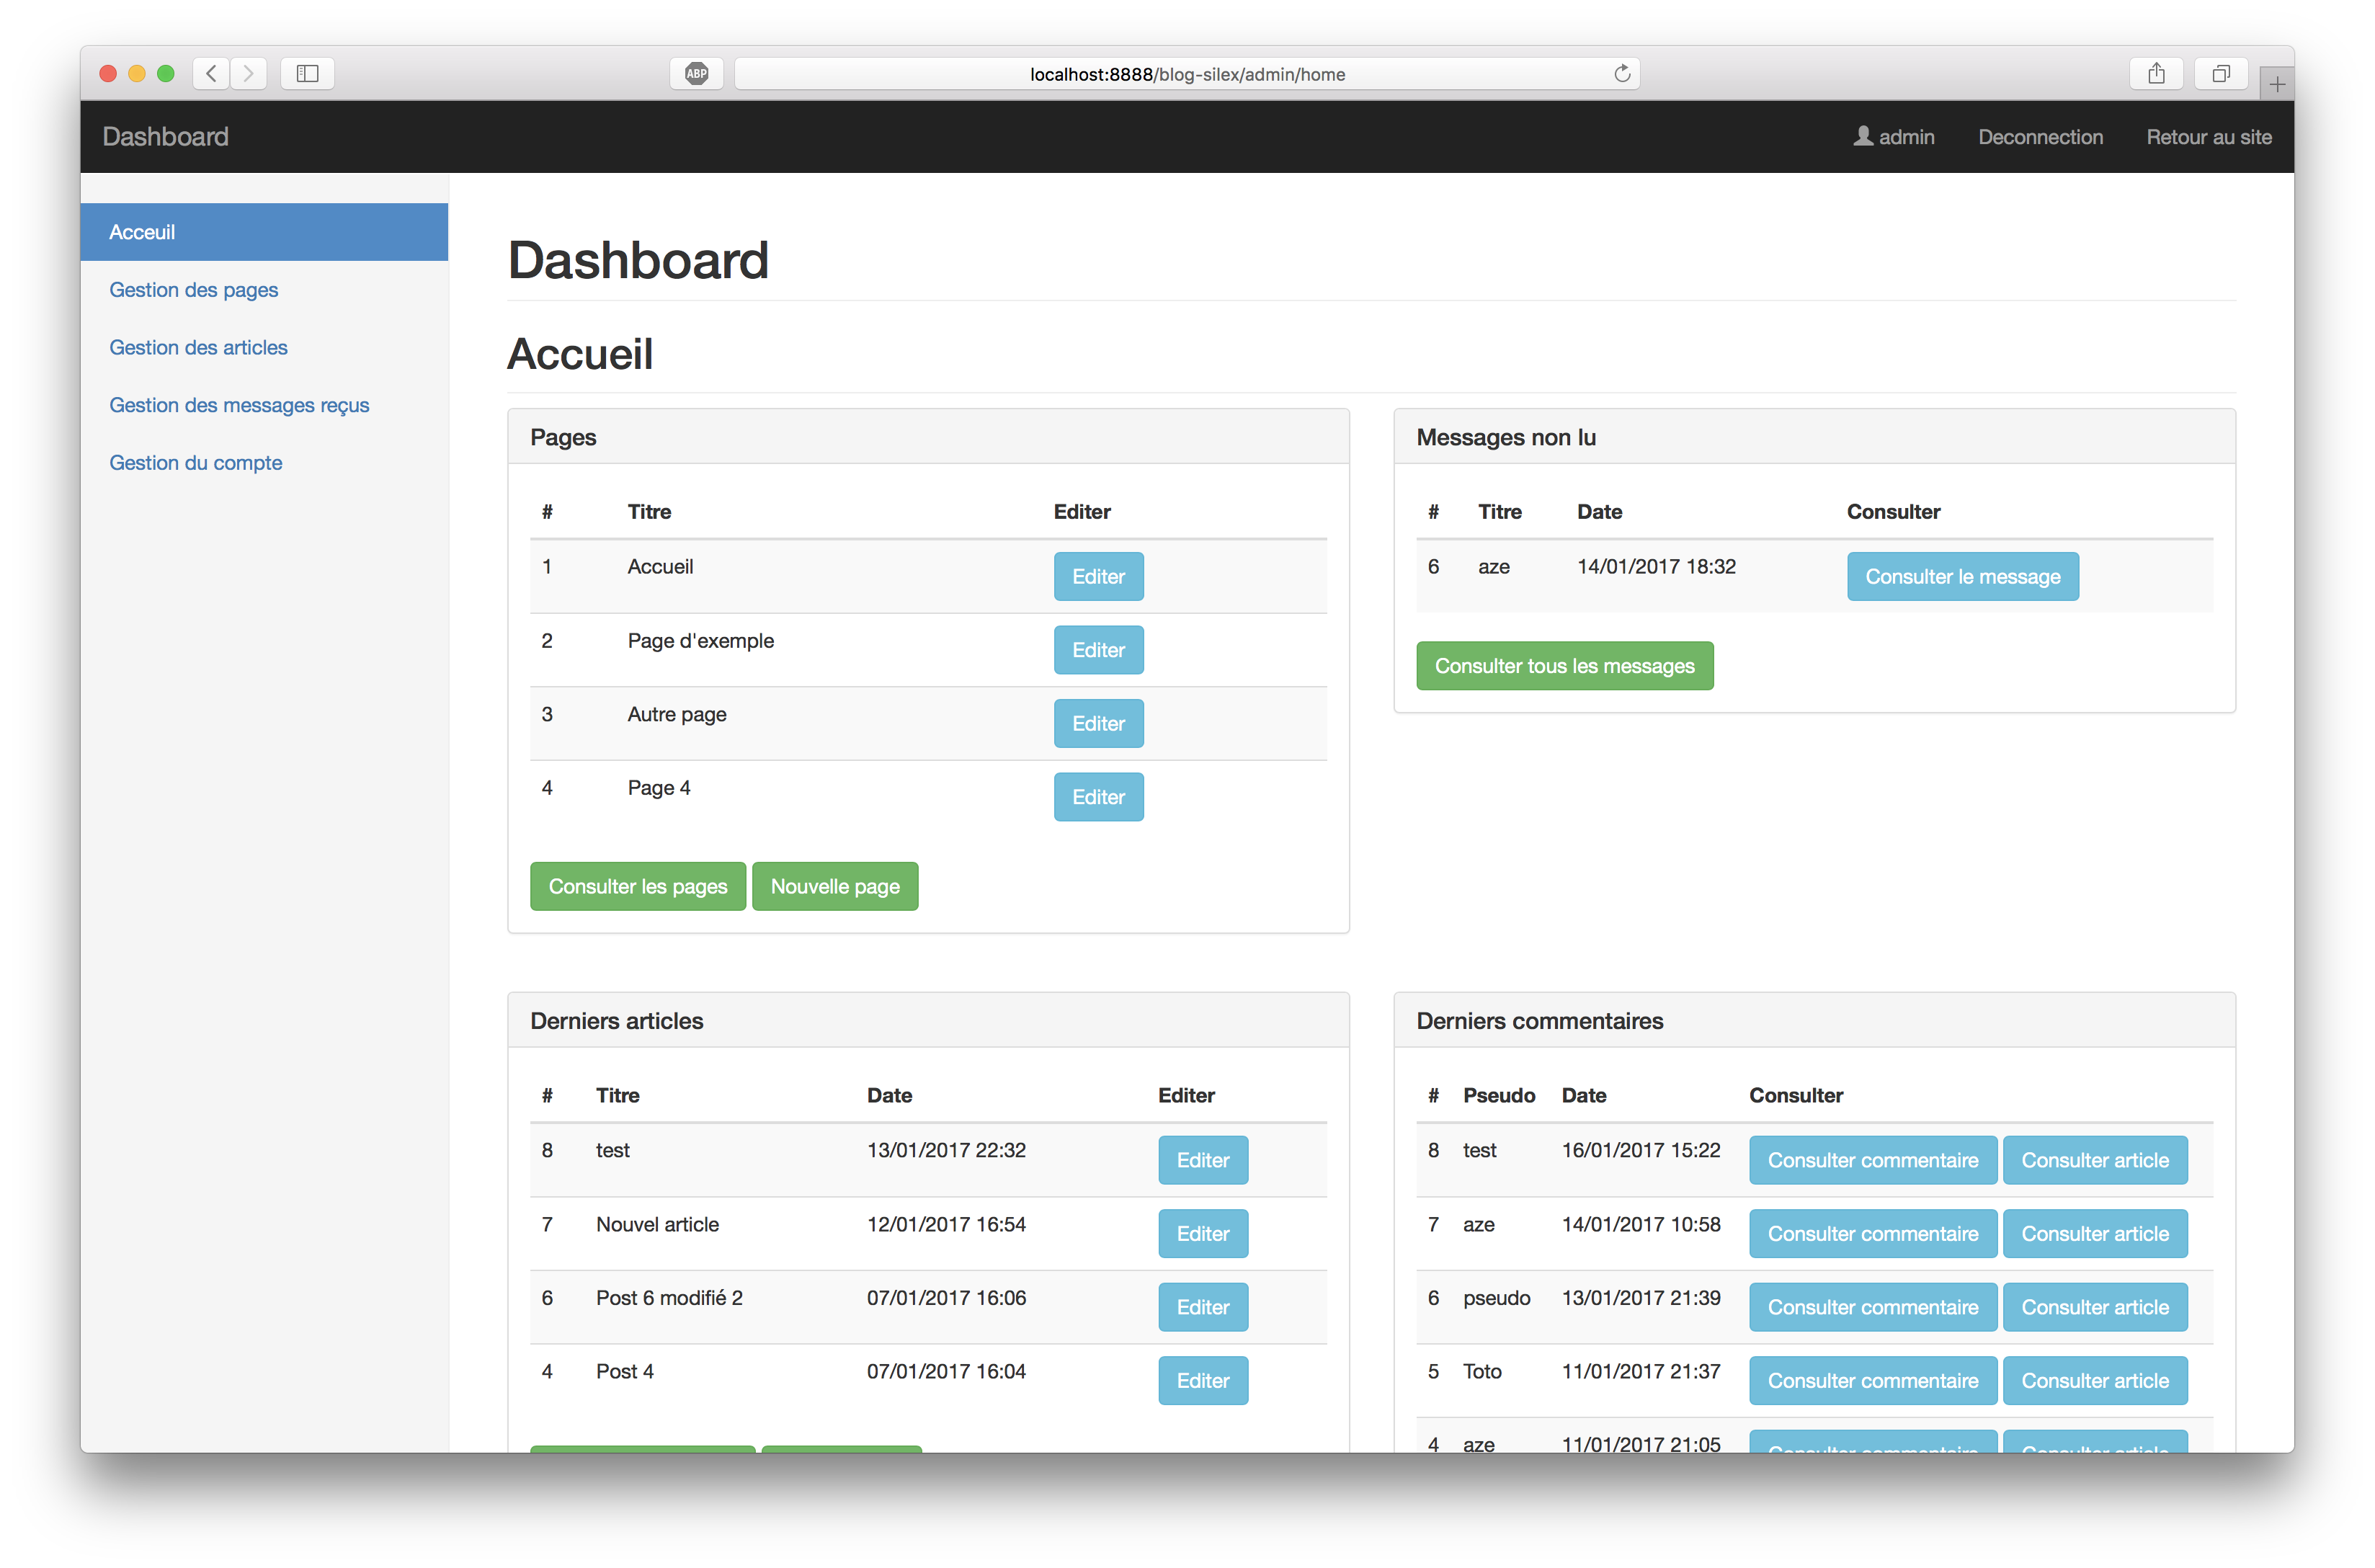Open a new tab with the plus icon
Viewport: 2375px width, 1568px height.
coord(2276,84)
